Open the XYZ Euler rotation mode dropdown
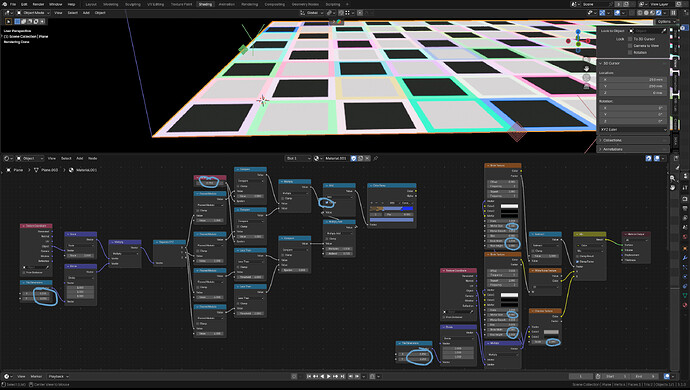The width and height of the screenshot is (690, 390). pyautogui.click(x=633, y=130)
